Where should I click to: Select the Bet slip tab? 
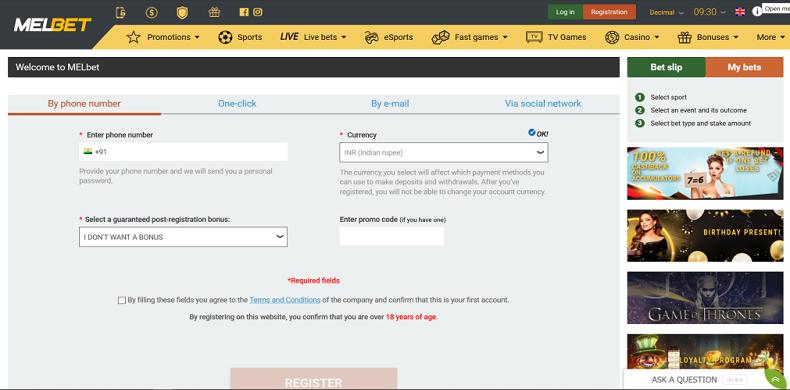(x=666, y=67)
